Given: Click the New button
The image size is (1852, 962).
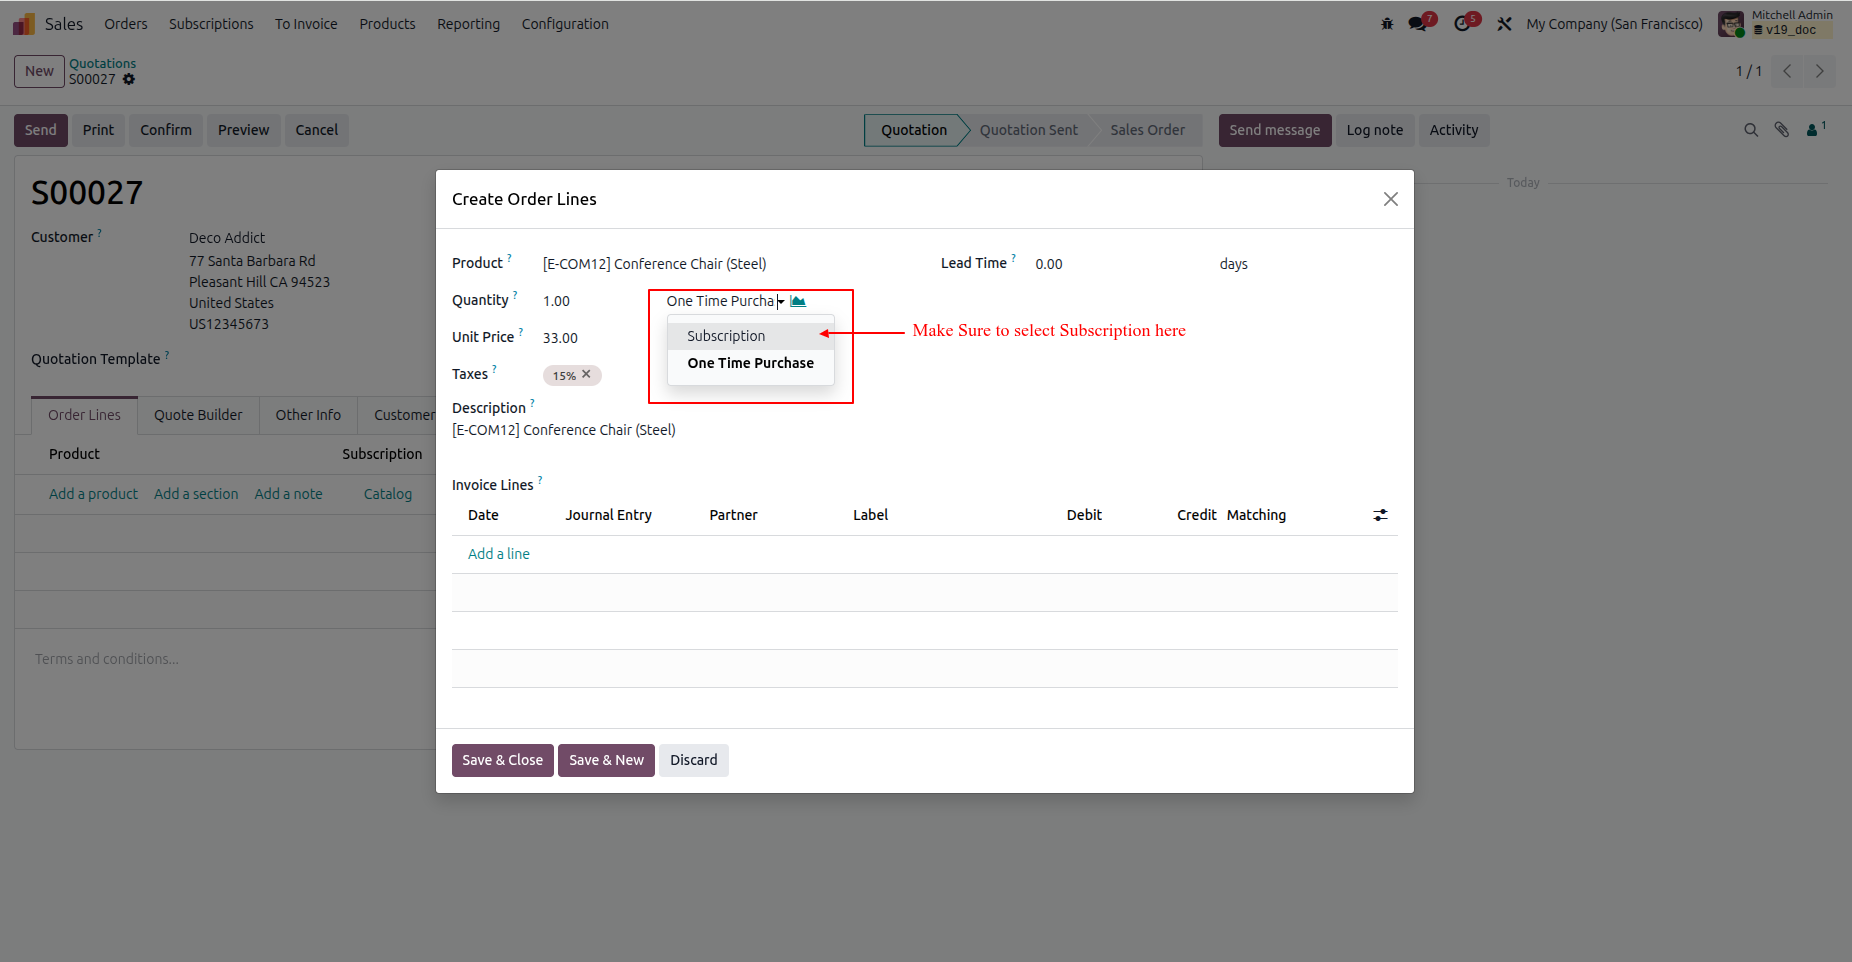Looking at the screenshot, I should (39, 71).
